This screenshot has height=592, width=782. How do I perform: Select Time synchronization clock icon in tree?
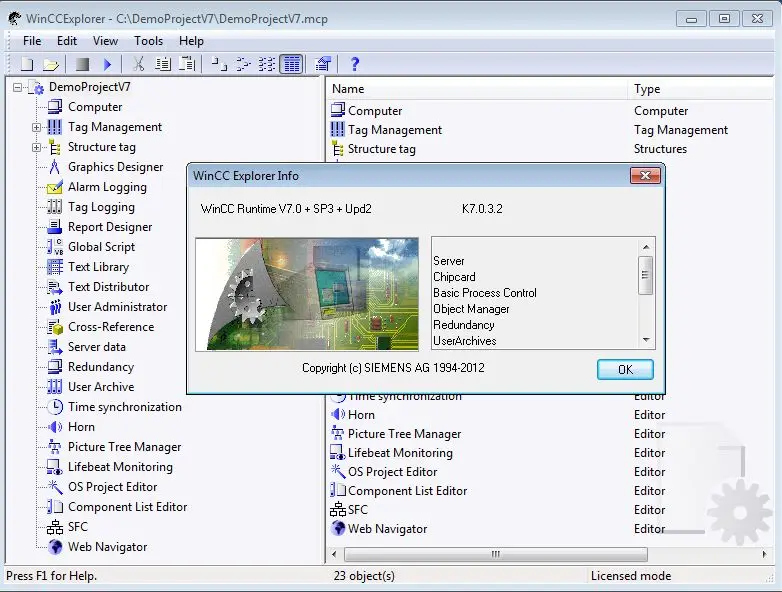pyautogui.click(x=55, y=407)
